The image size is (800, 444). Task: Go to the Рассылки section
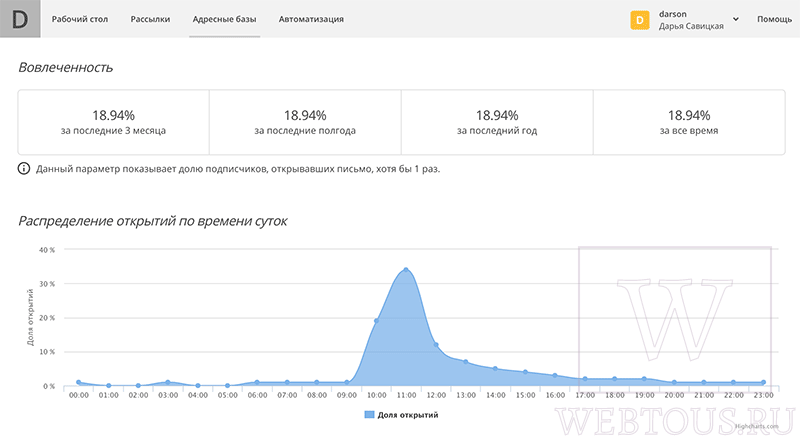pos(150,19)
